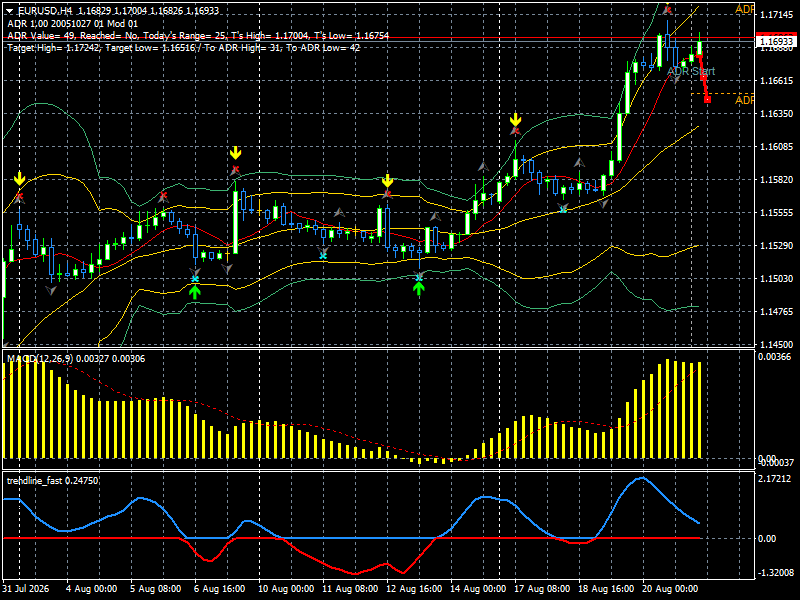Image resolution: width=800 pixels, height=600 pixels.
Task: Click the red square ending the ADR projection
Action: [708, 99]
